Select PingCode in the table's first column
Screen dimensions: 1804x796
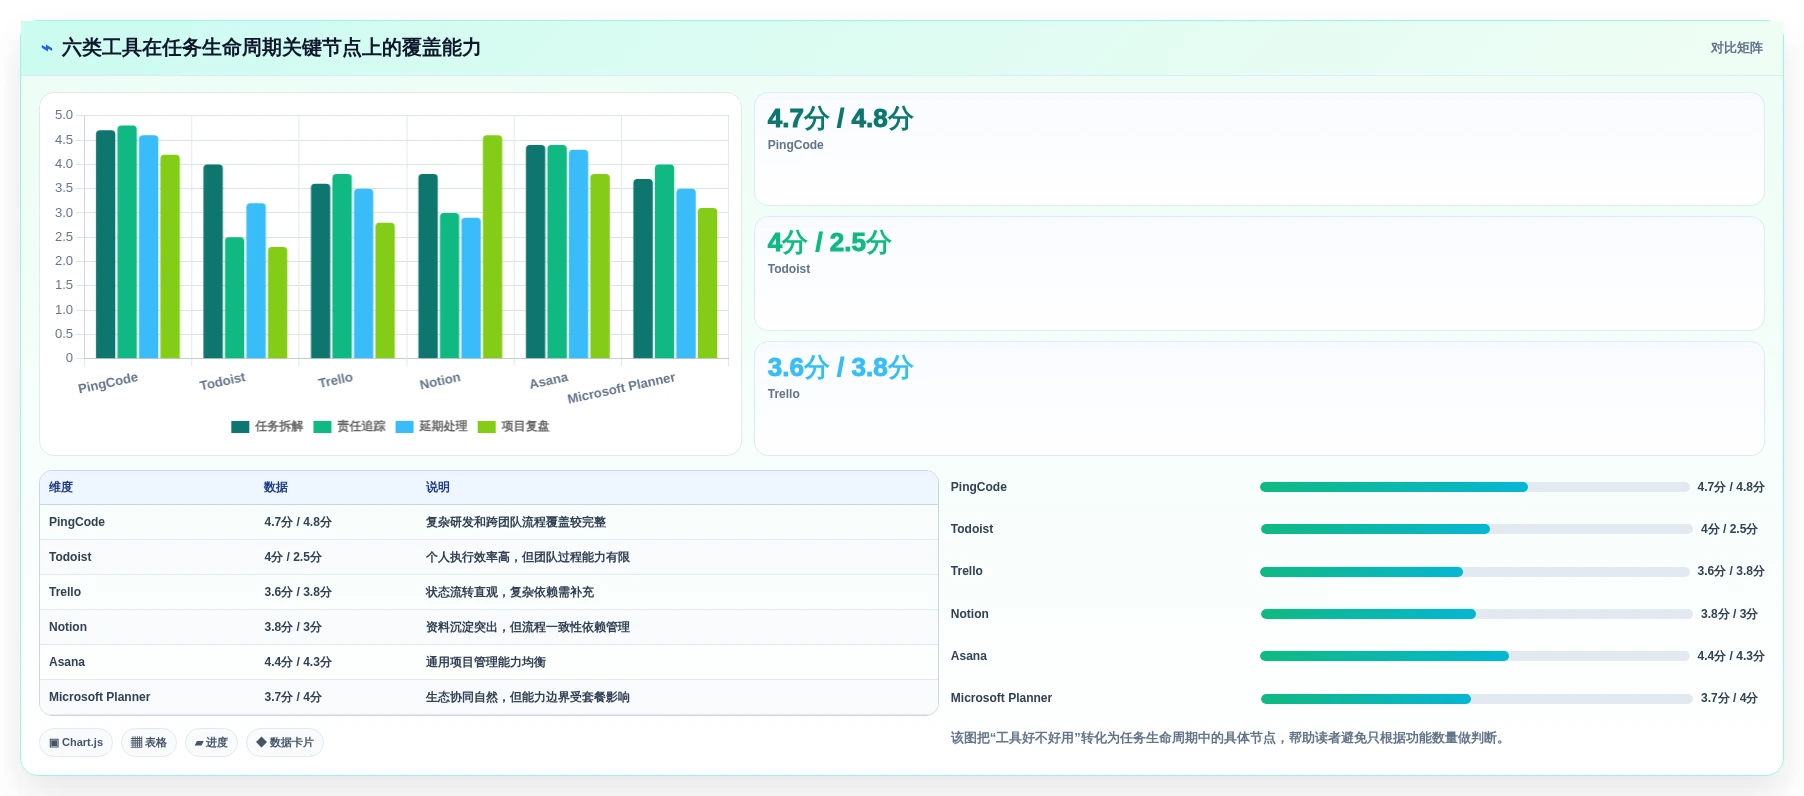coord(77,522)
